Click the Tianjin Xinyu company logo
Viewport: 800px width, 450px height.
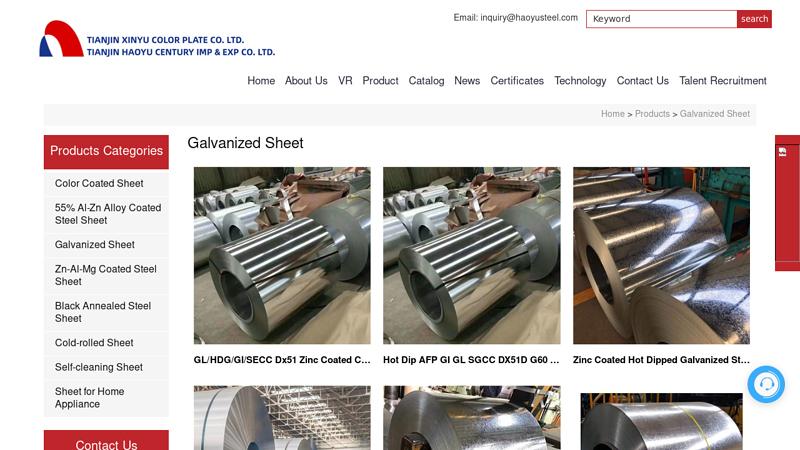click(157, 39)
